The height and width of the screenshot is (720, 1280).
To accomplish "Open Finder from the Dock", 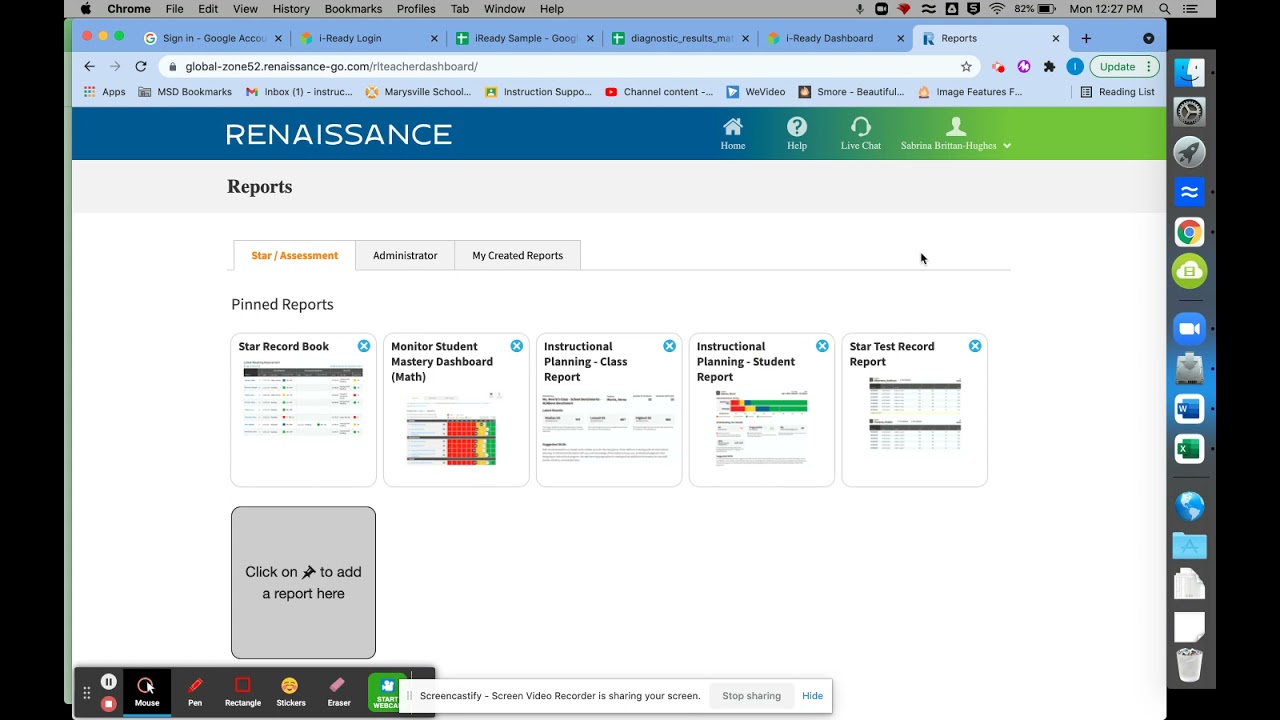I will tap(1190, 72).
